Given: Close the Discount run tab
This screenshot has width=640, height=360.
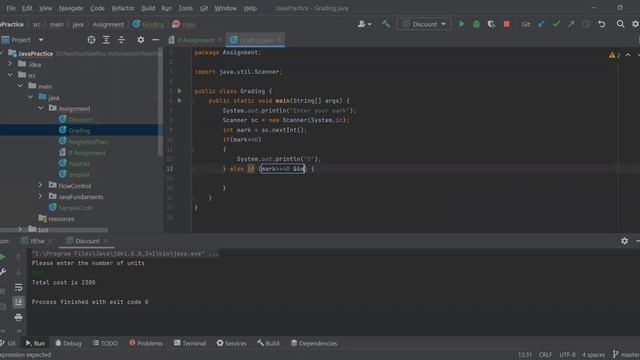Looking at the screenshot, I should coord(106,241).
